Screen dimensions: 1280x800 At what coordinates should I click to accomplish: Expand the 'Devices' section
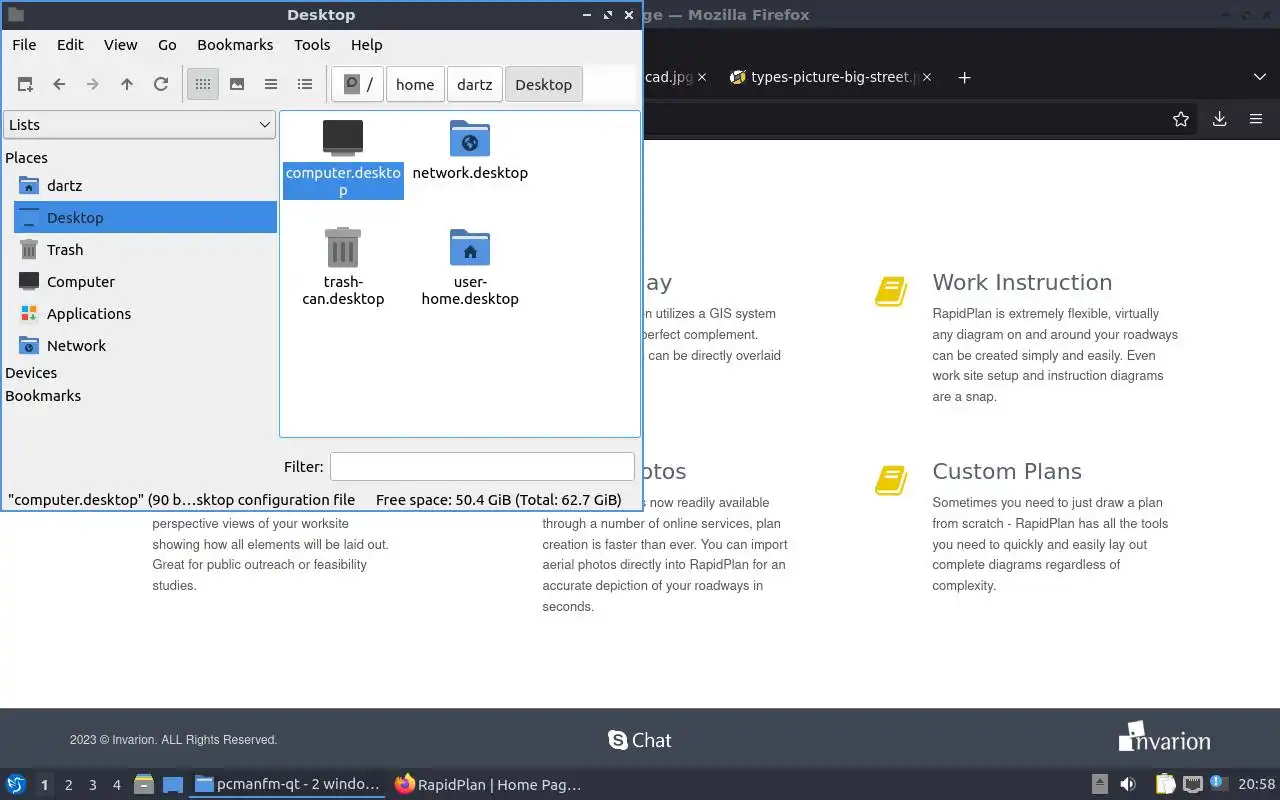click(x=31, y=373)
